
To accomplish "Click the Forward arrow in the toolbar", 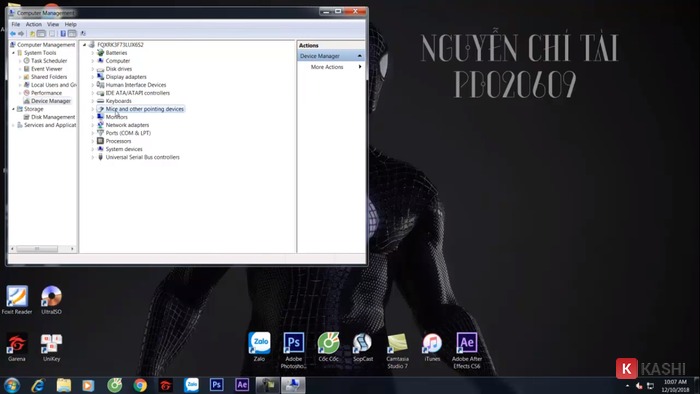I will (21, 33).
